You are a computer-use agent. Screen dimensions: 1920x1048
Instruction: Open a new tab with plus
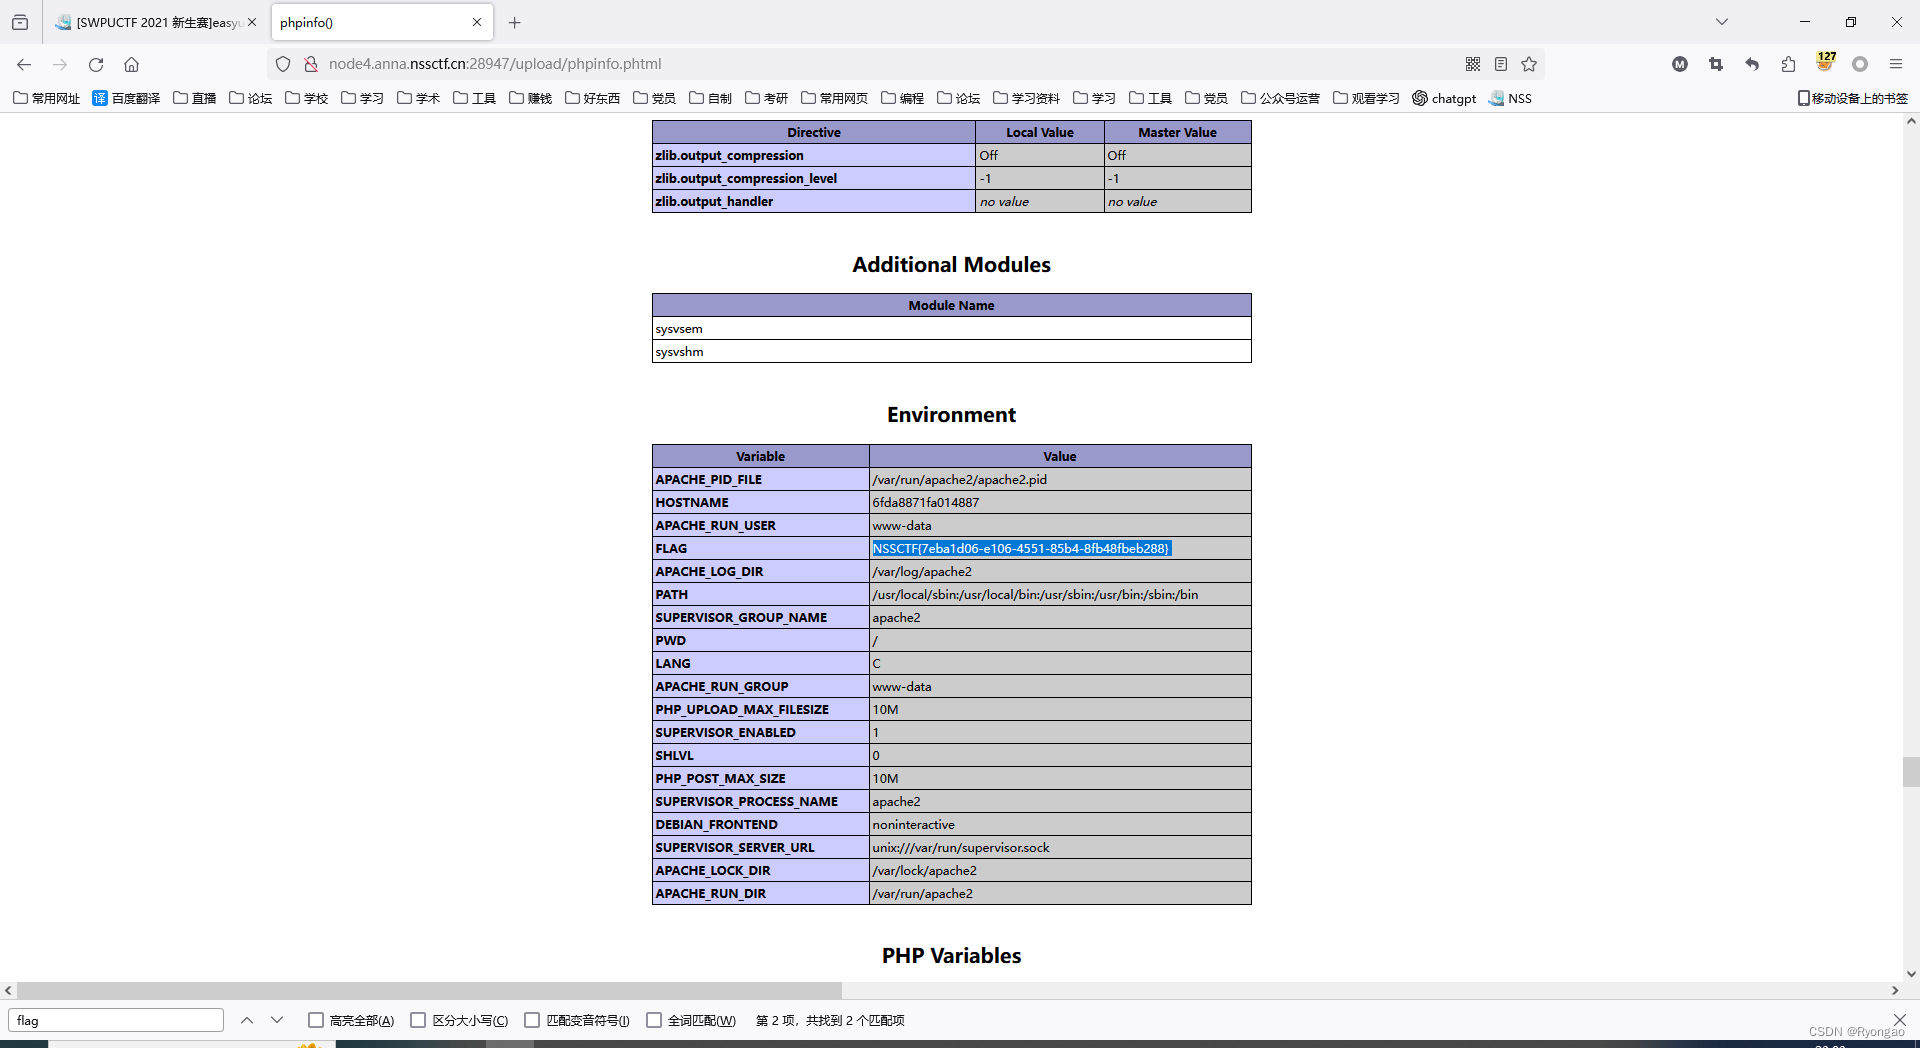[x=514, y=22]
